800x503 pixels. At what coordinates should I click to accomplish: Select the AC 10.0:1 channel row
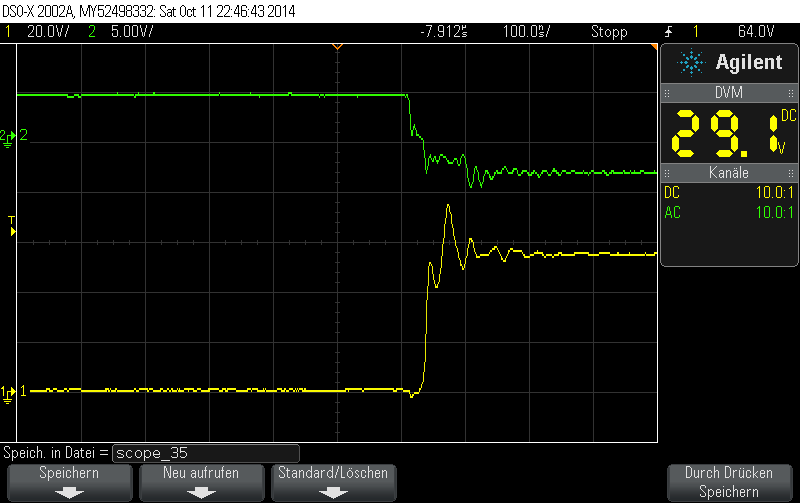click(x=729, y=212)
